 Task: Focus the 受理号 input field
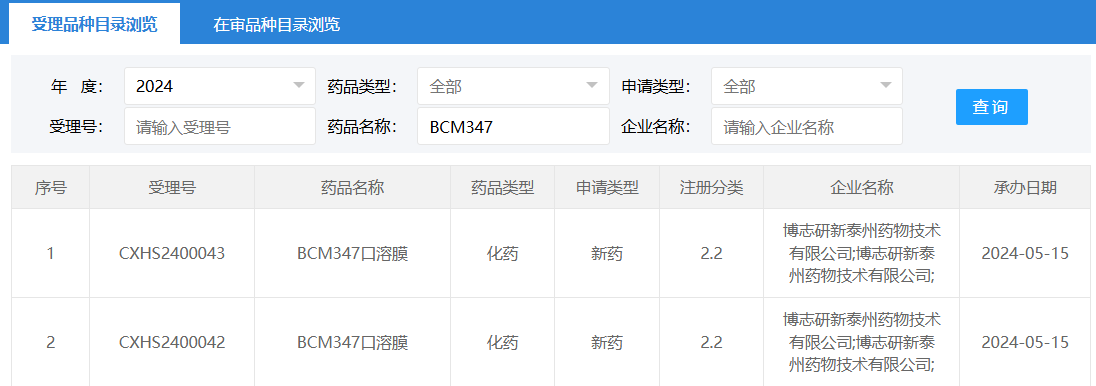(x=219, y=127)
